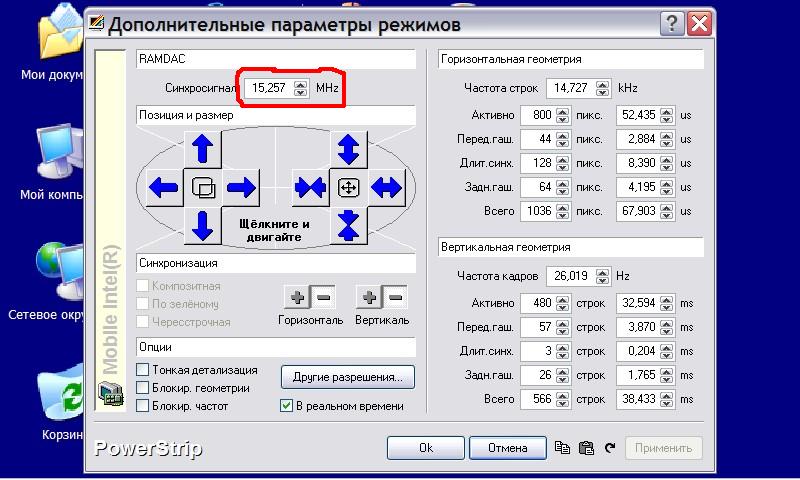Click the stretch vertical size icon

[x=348, y=149]
